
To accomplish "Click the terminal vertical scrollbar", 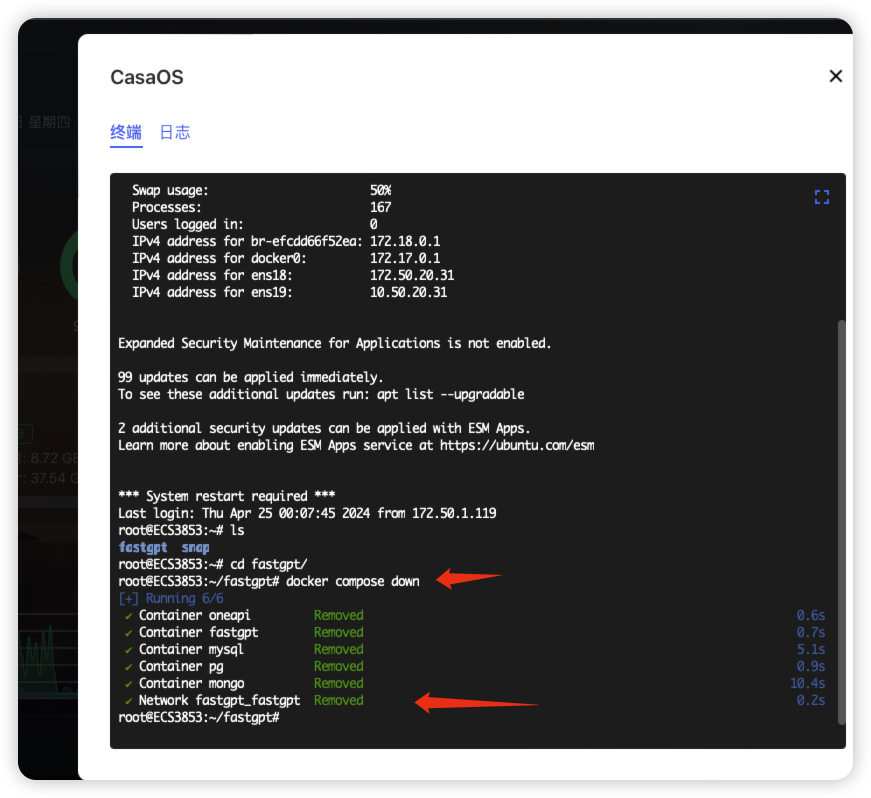I will (x=841, y=522).
